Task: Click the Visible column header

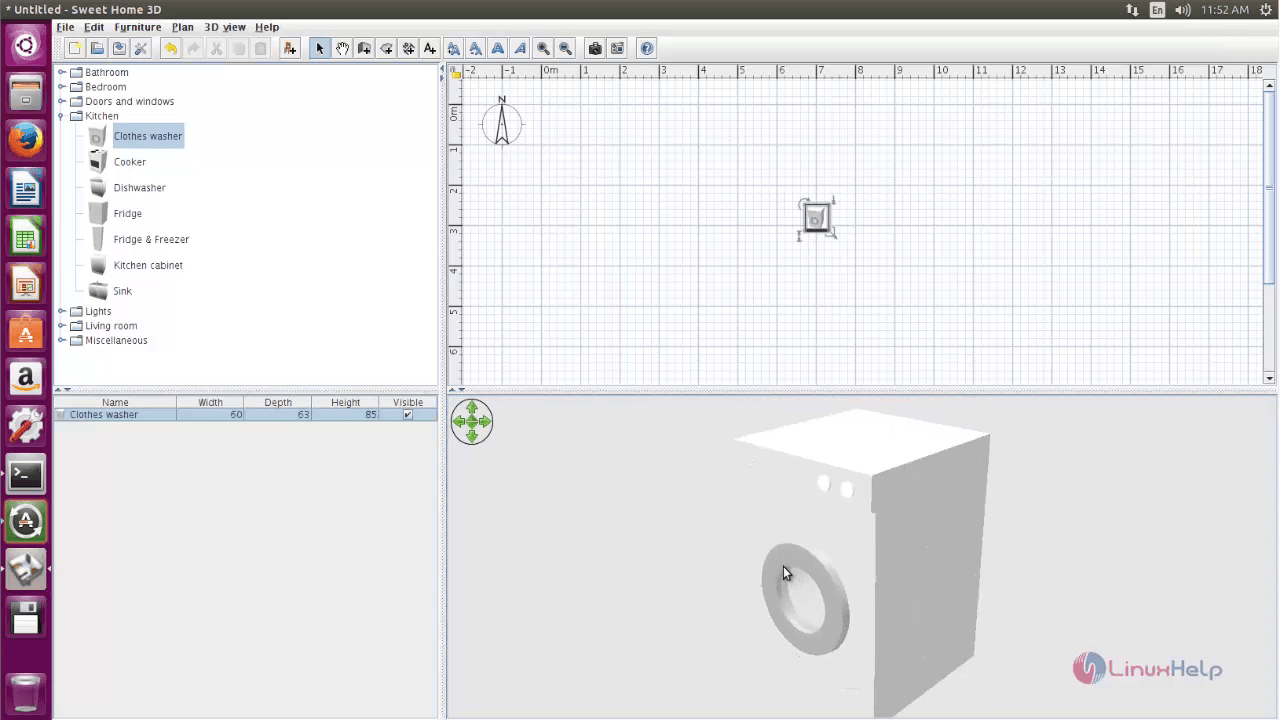Action: tap(408, 402)
